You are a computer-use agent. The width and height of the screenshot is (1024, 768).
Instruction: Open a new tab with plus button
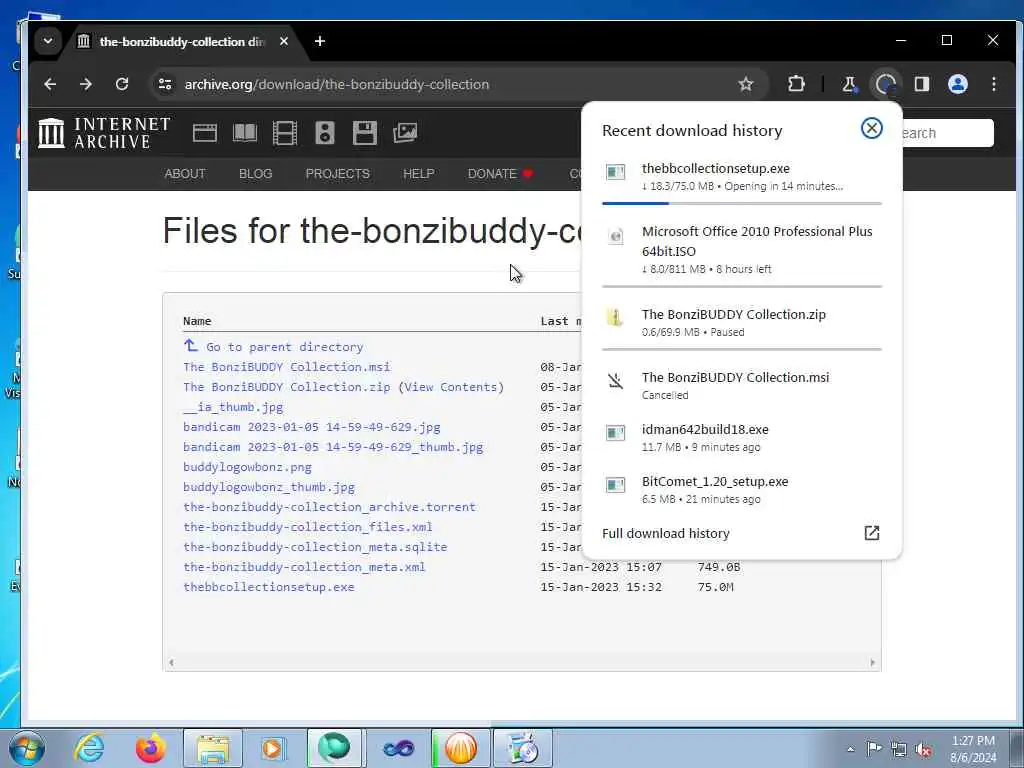319,41
